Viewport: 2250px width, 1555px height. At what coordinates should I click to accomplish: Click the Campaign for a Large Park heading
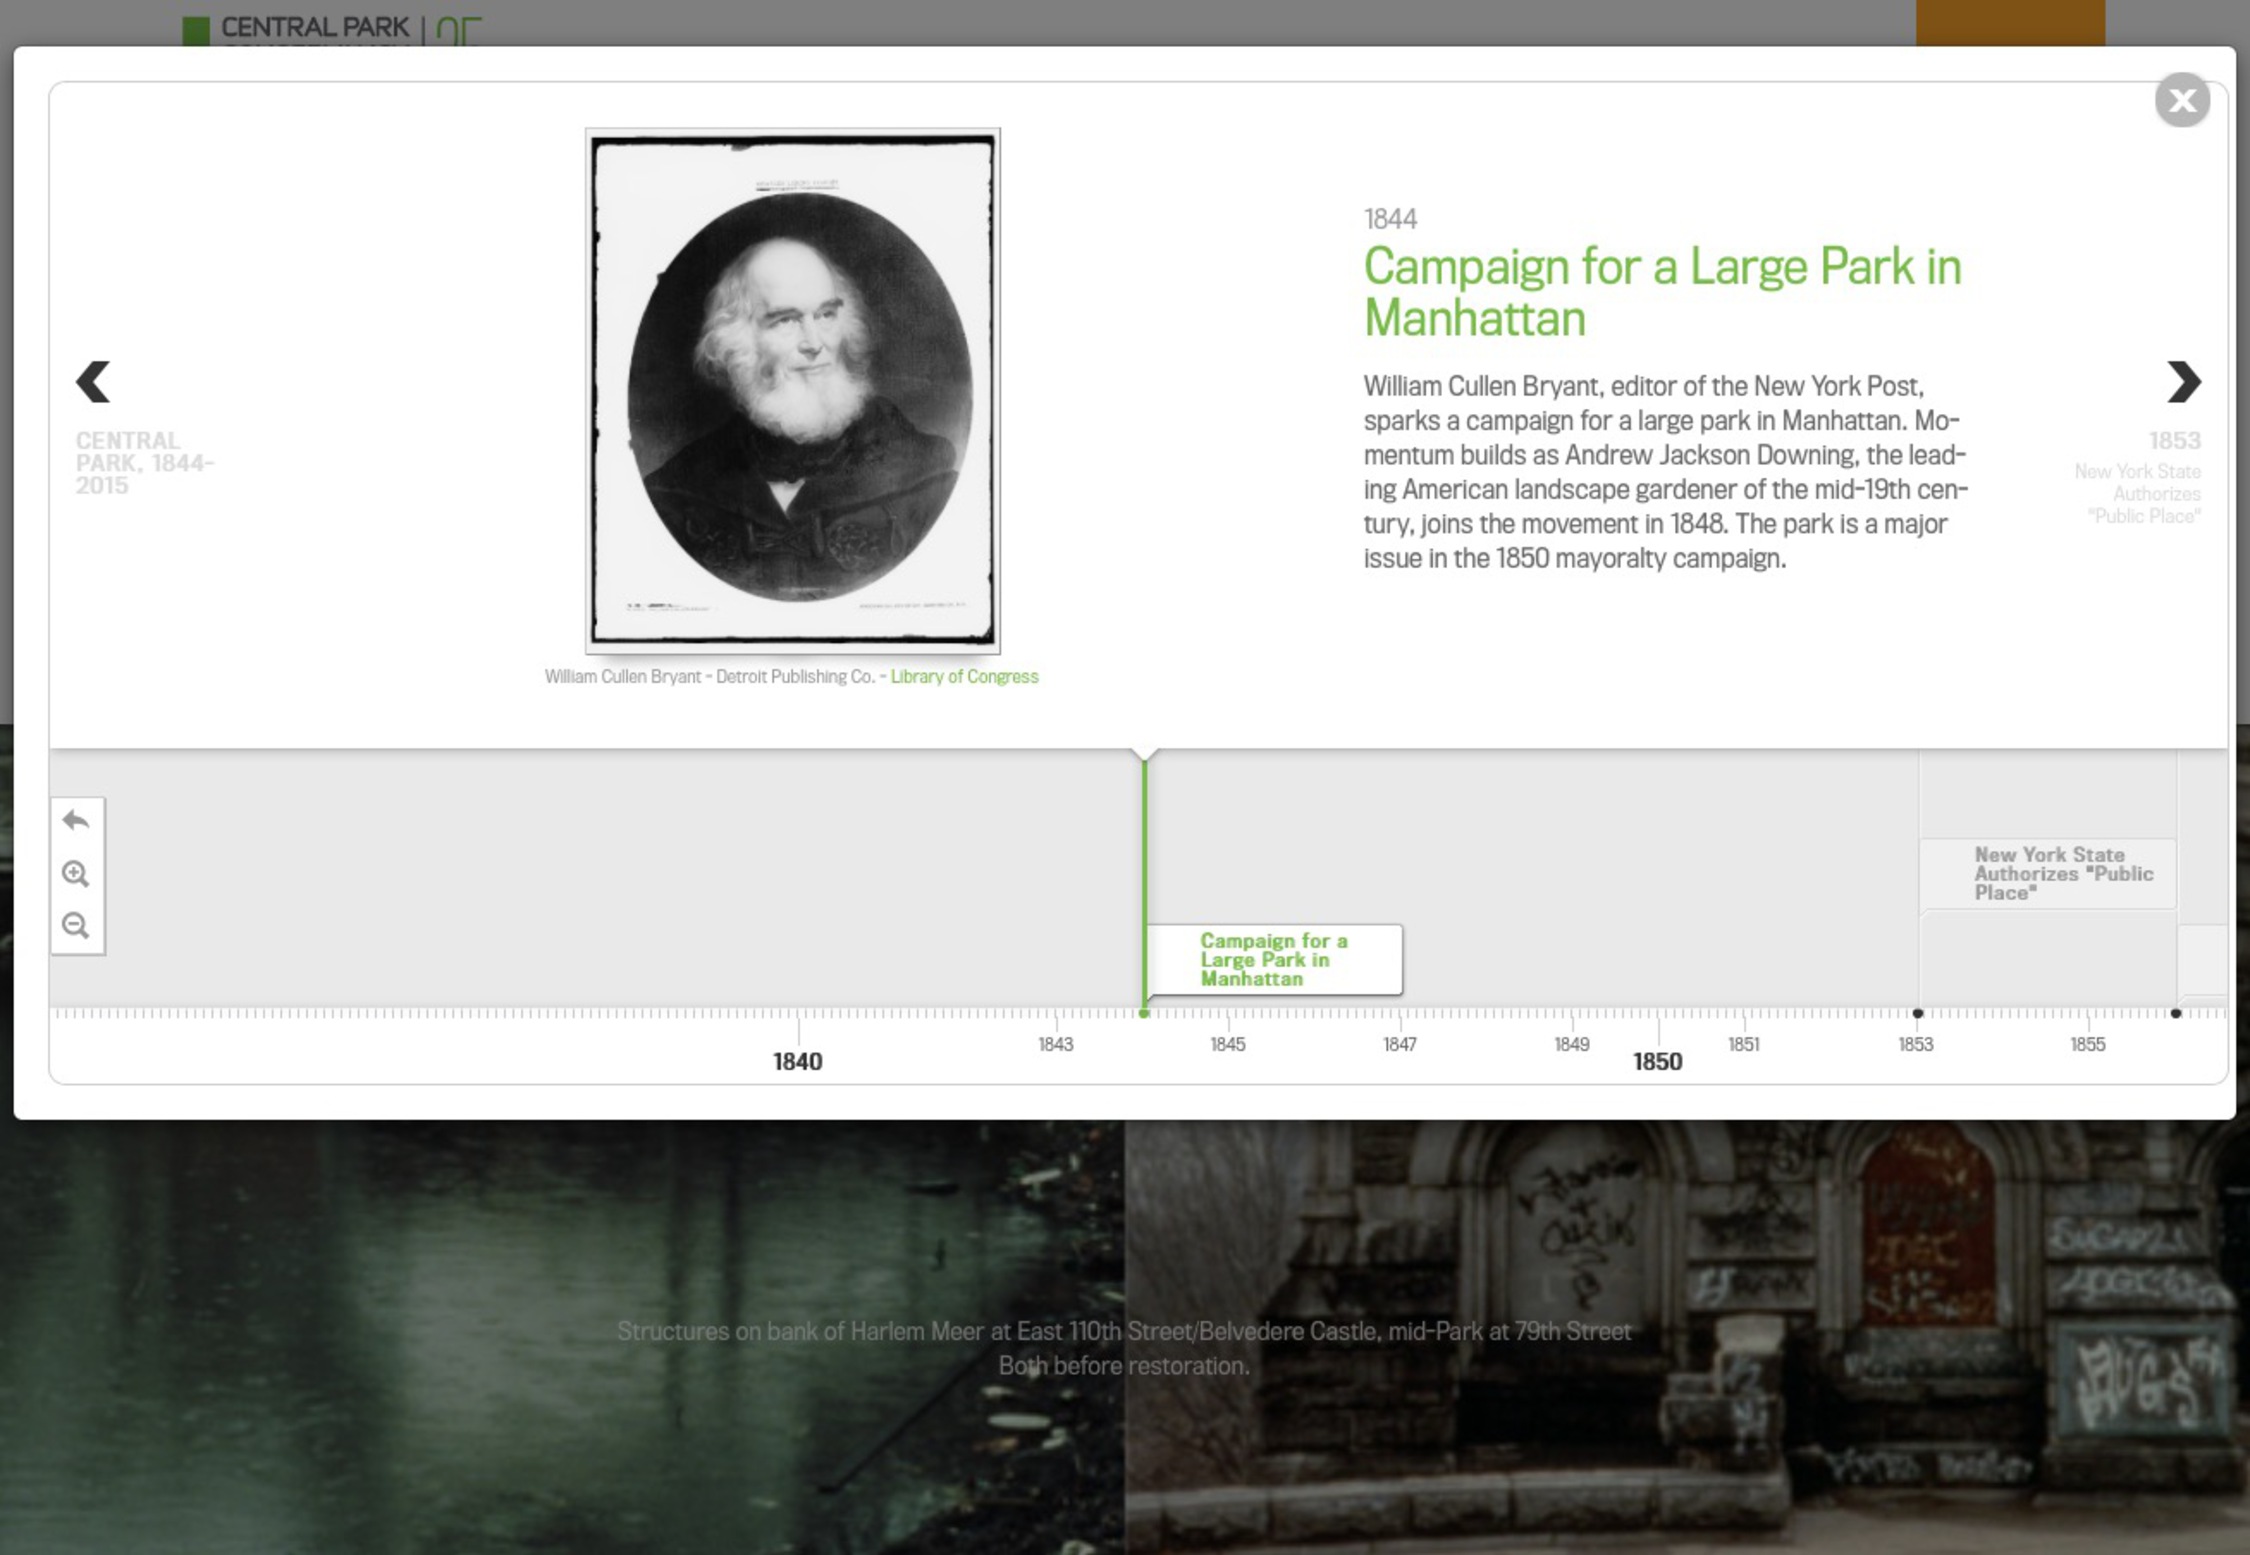pos(1662,291)
